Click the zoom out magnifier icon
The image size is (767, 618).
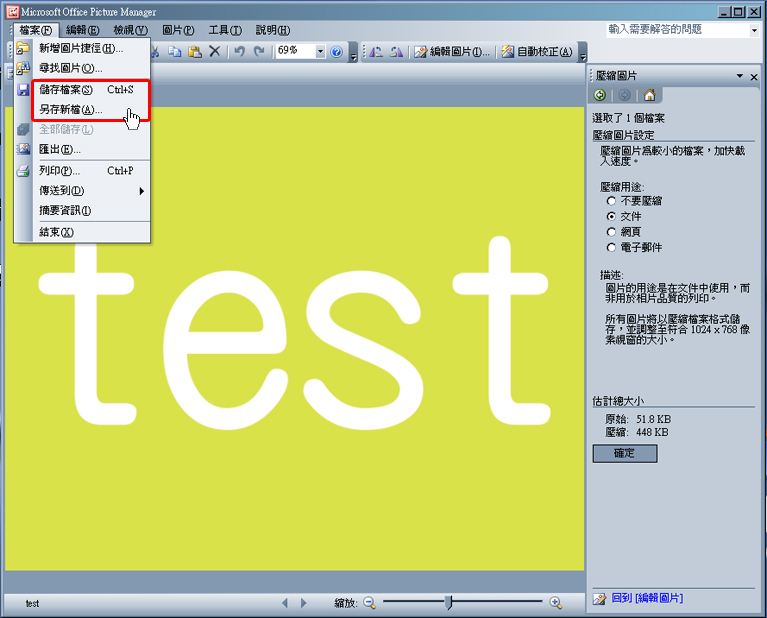tap(370, 603)
